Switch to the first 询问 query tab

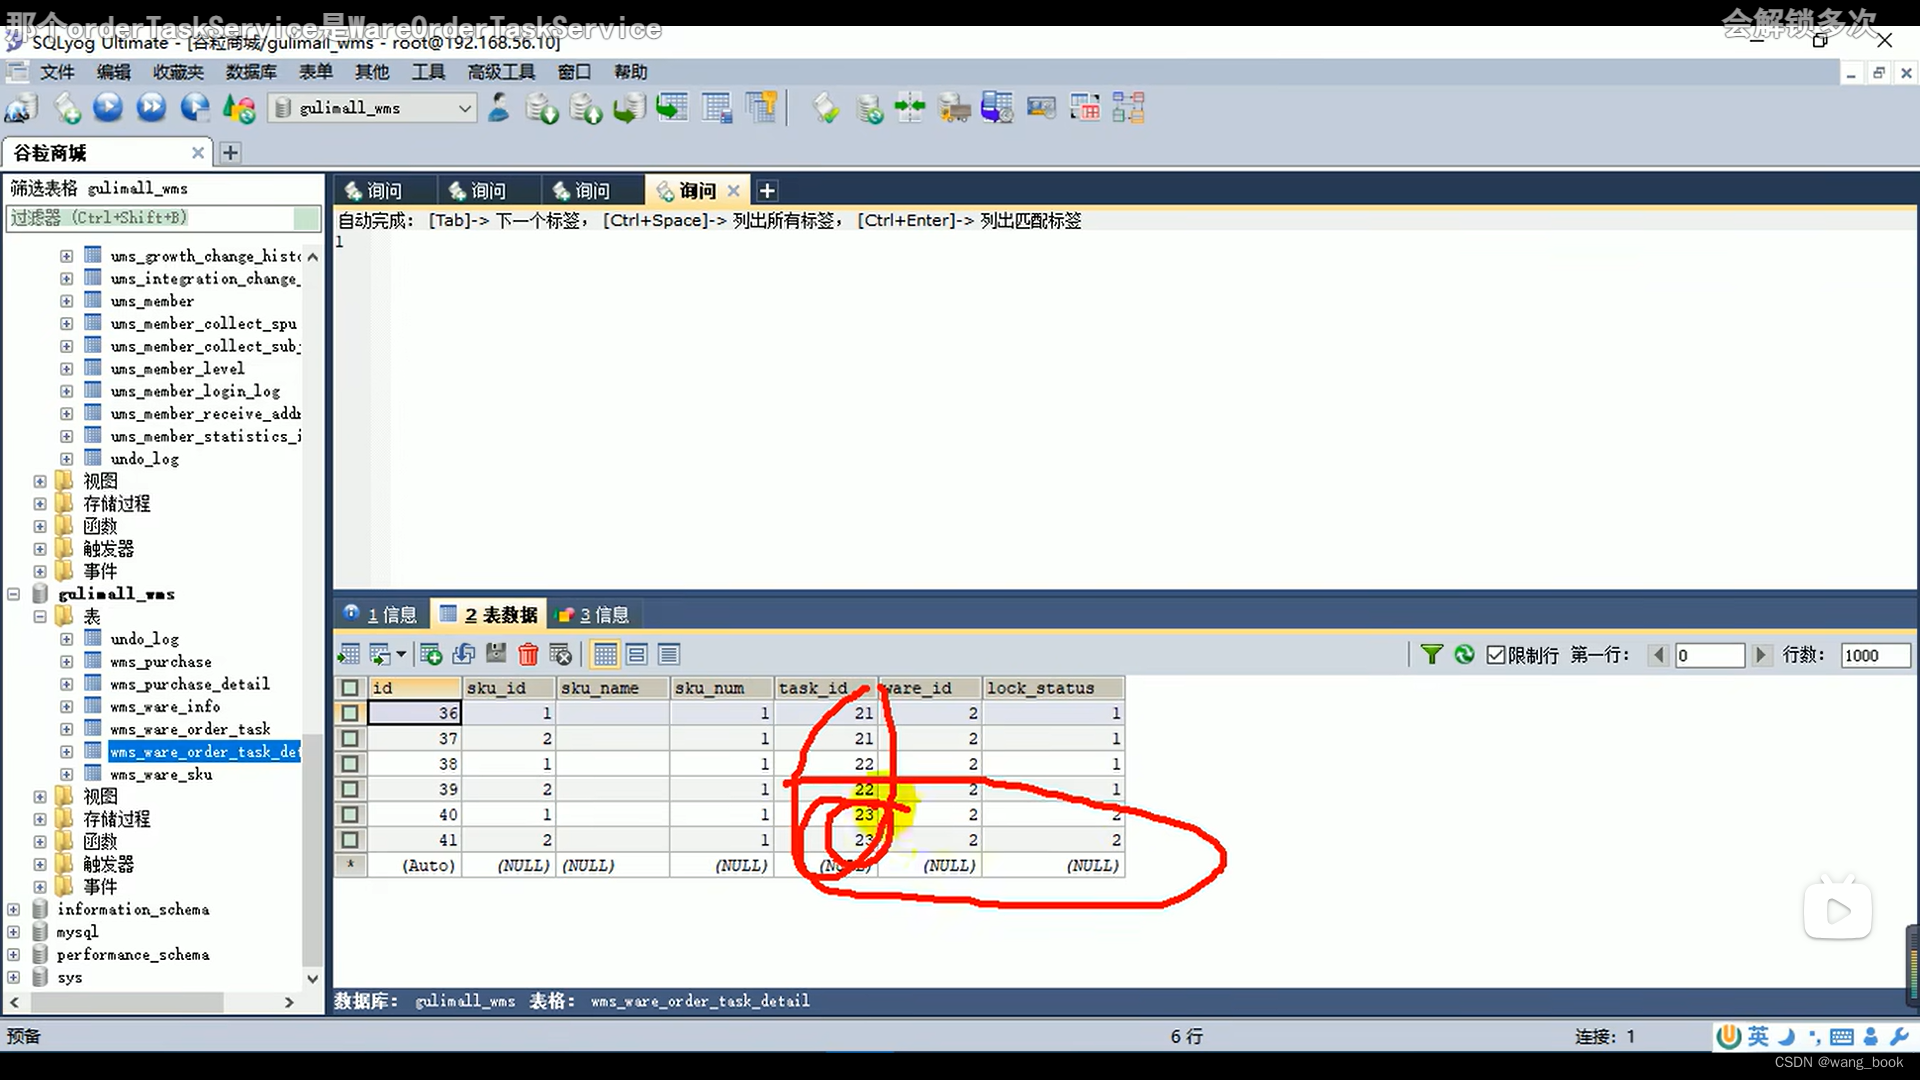point(385,190)
